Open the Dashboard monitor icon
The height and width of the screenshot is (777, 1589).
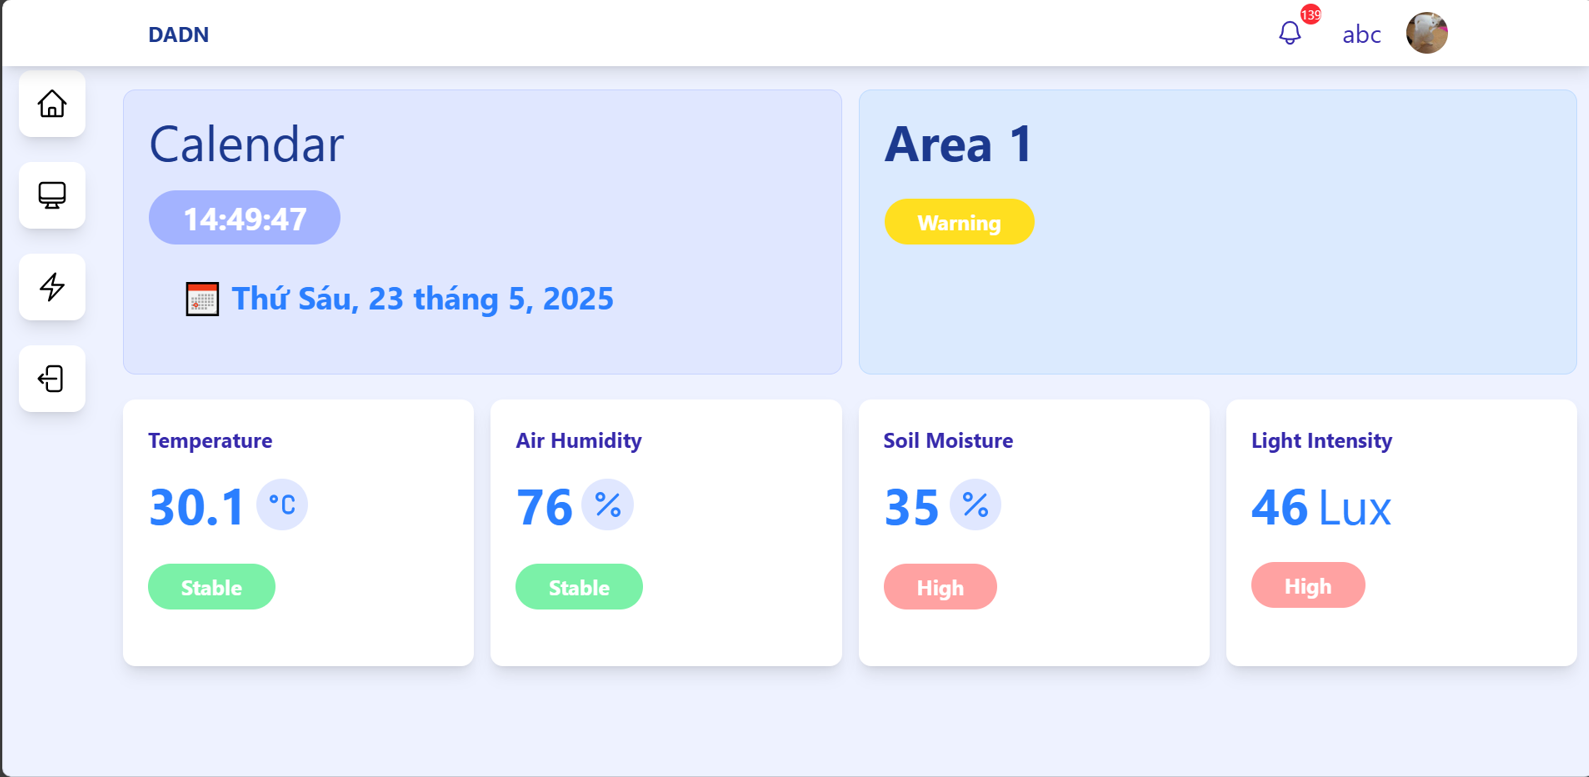51,196
